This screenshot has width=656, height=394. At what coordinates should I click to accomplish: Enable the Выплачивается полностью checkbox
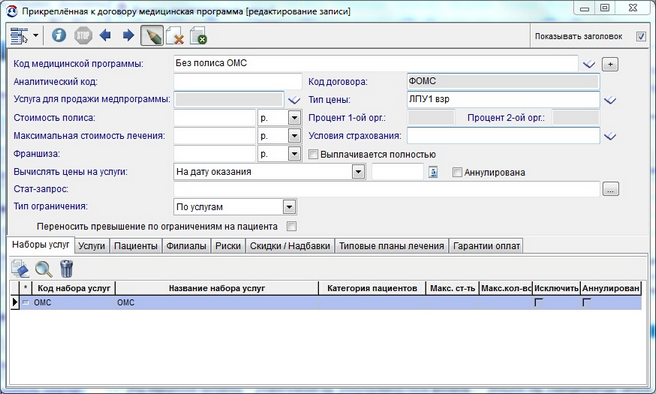pyautogui.click(x=313, y=154)
